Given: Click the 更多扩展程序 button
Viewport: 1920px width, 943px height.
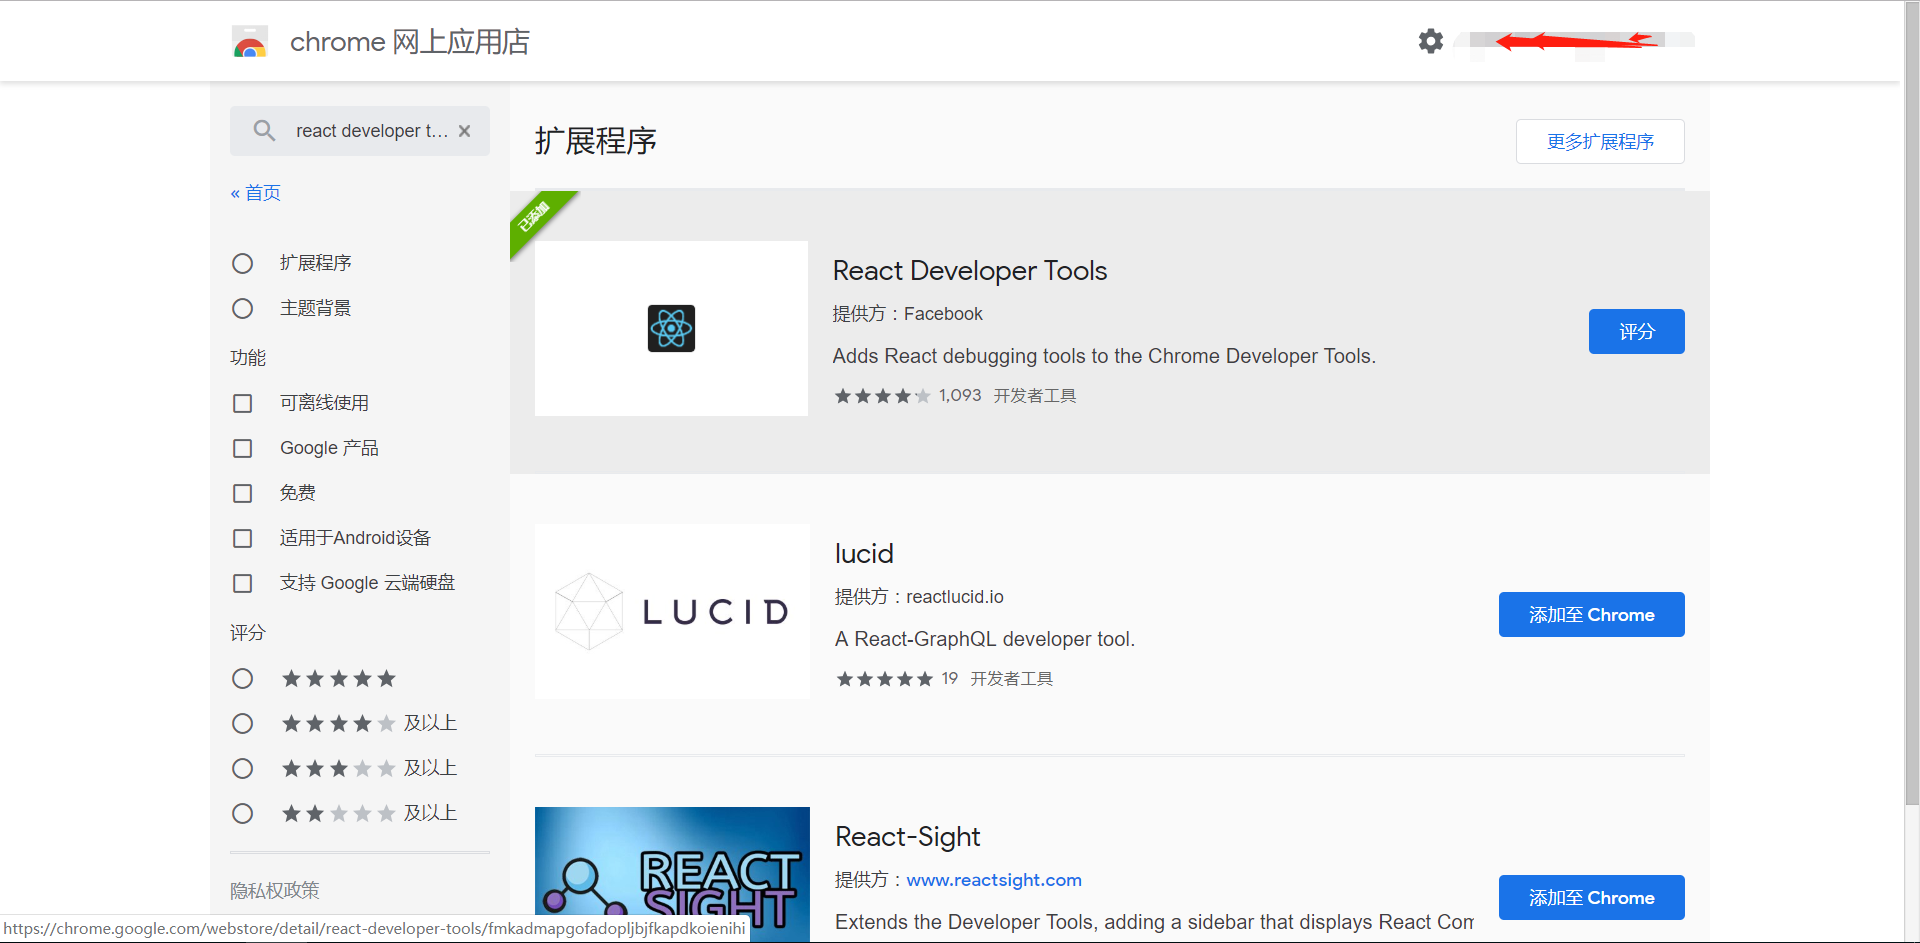Looking at the screenshot, I should point(1600,142).
